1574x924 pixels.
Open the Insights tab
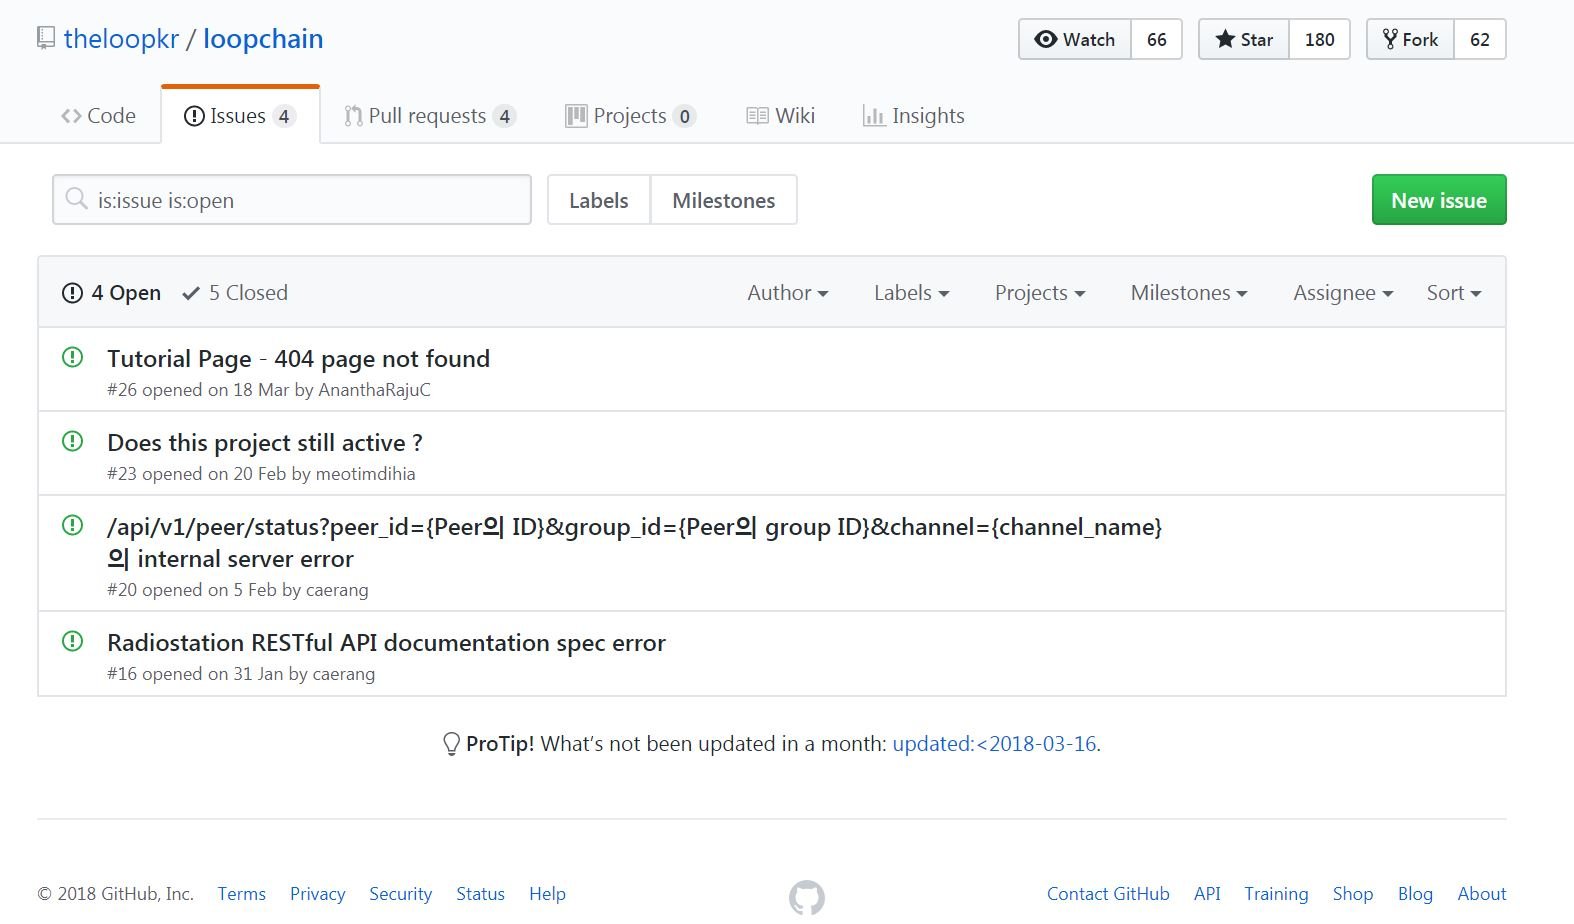(914, 116)
